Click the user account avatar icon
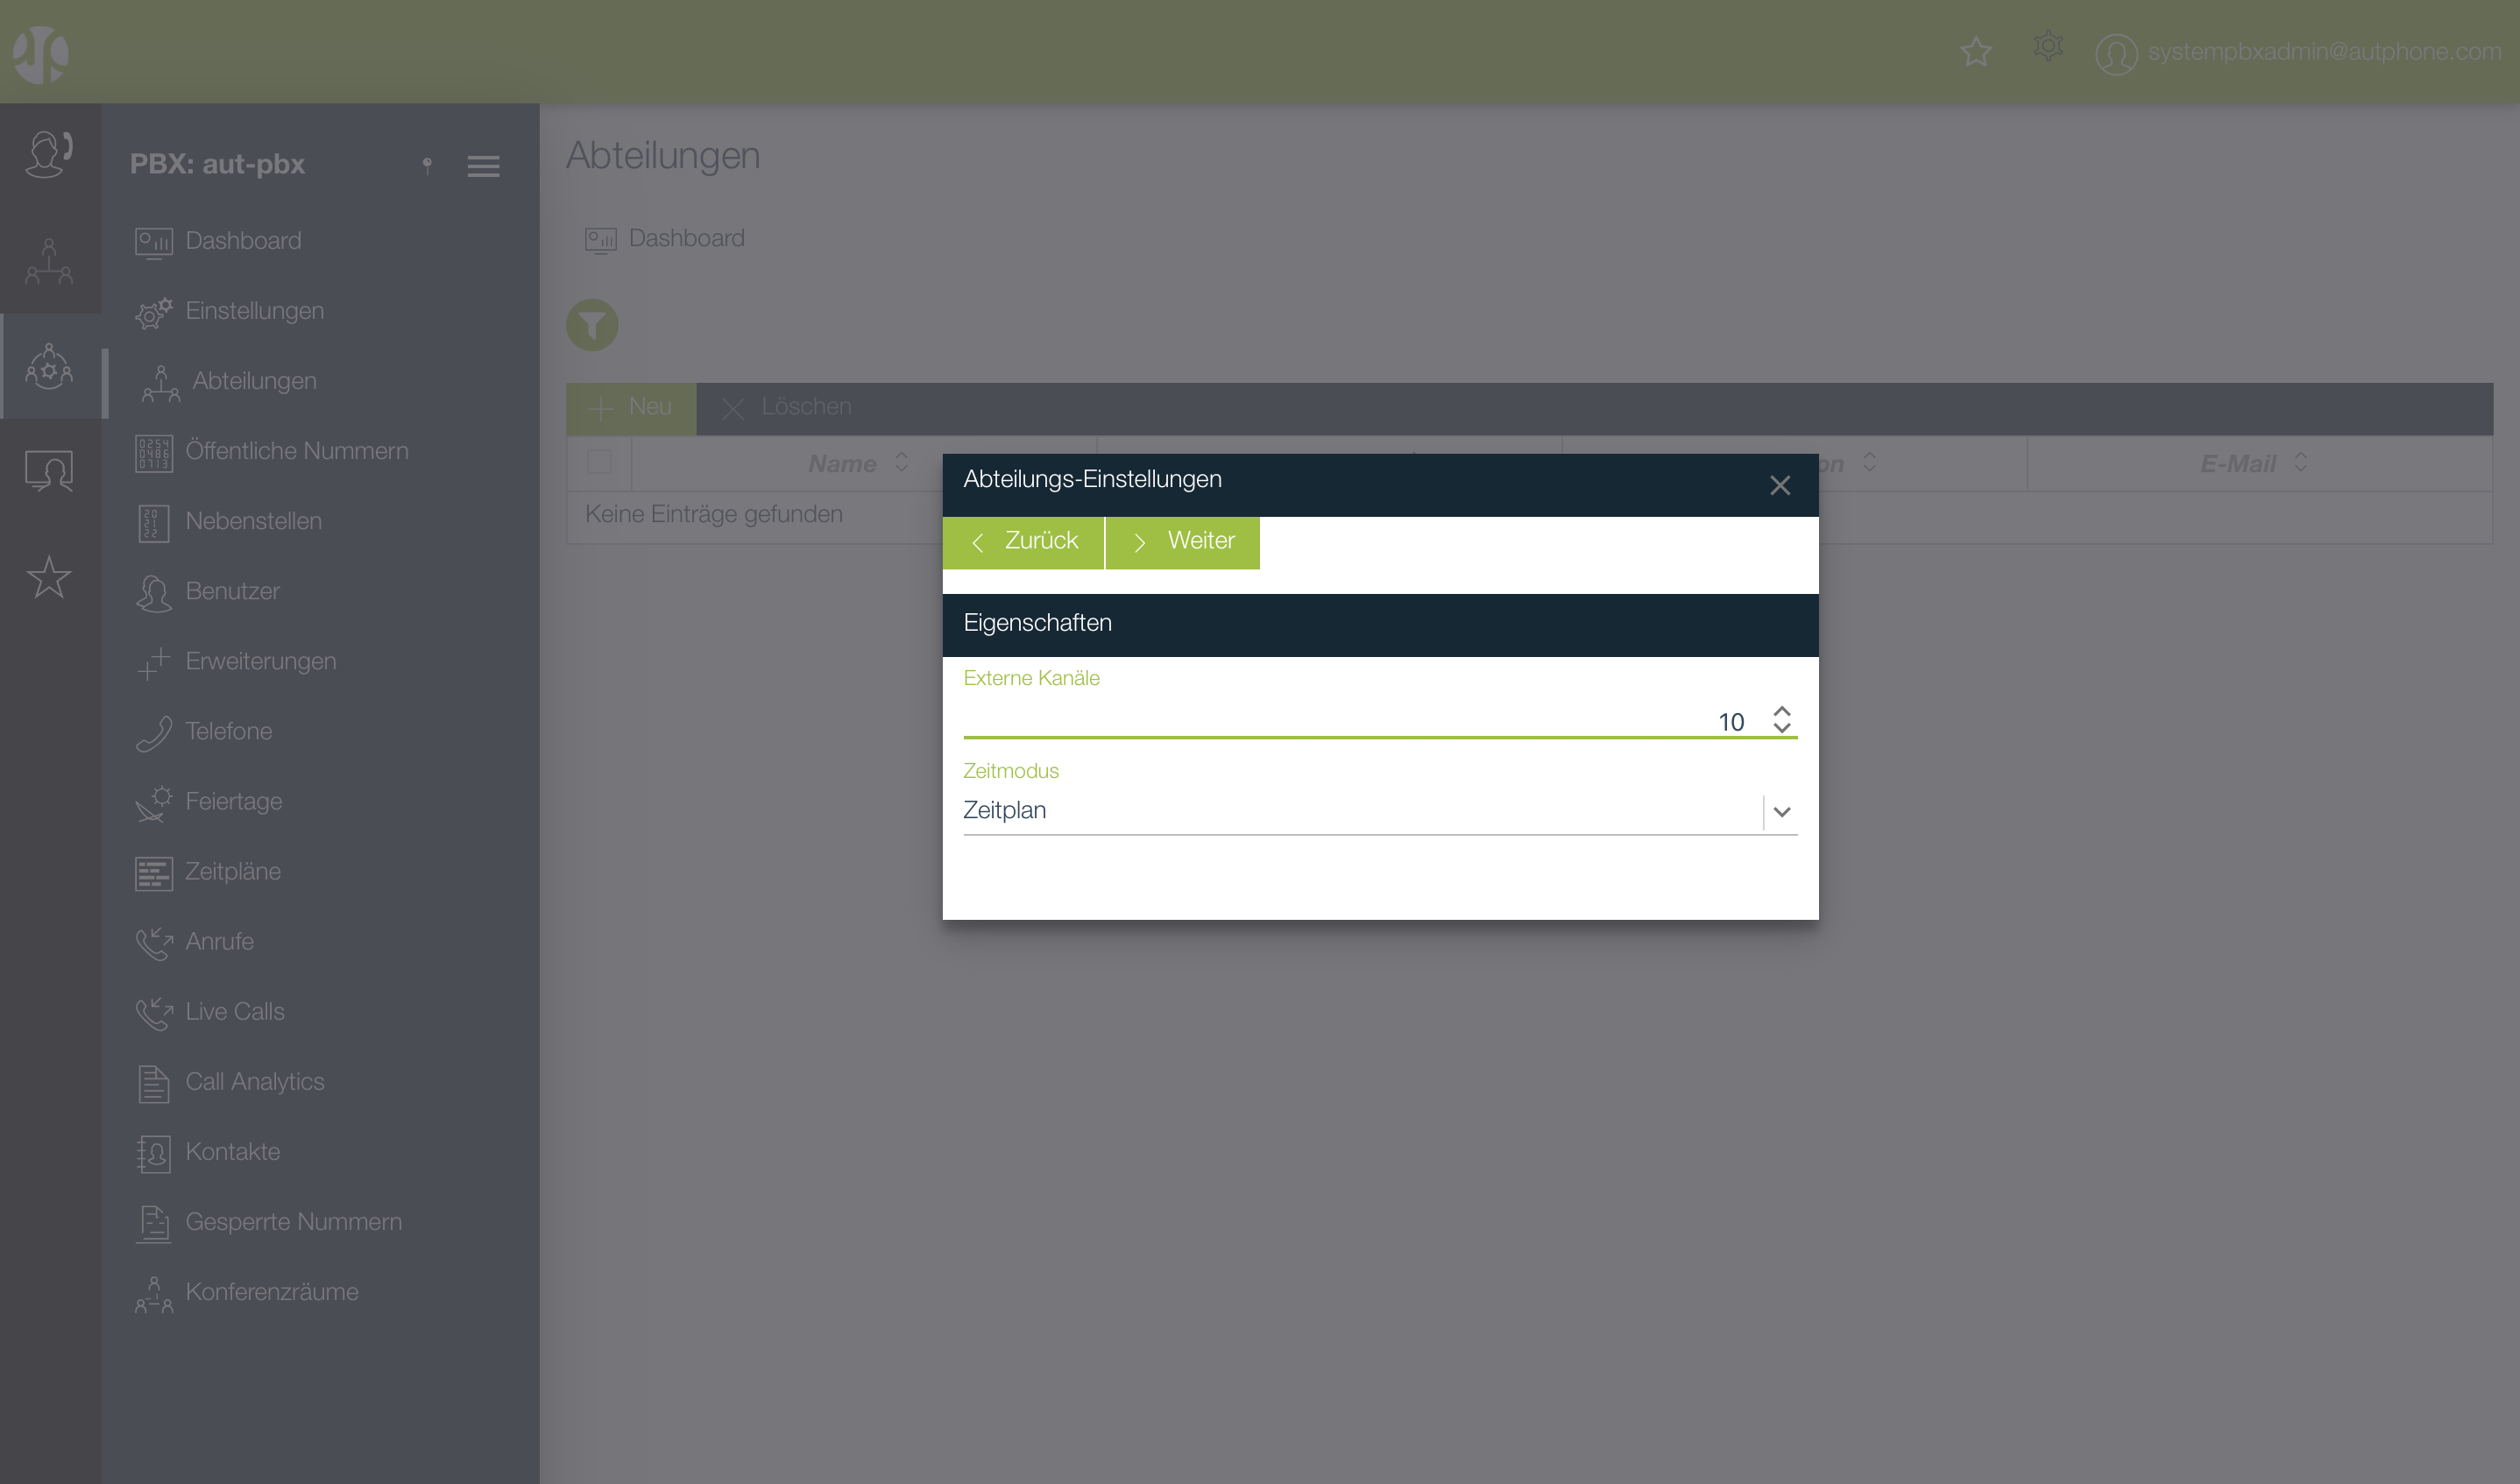This screenshot has height=1484, width=2520. [2115, 53]
